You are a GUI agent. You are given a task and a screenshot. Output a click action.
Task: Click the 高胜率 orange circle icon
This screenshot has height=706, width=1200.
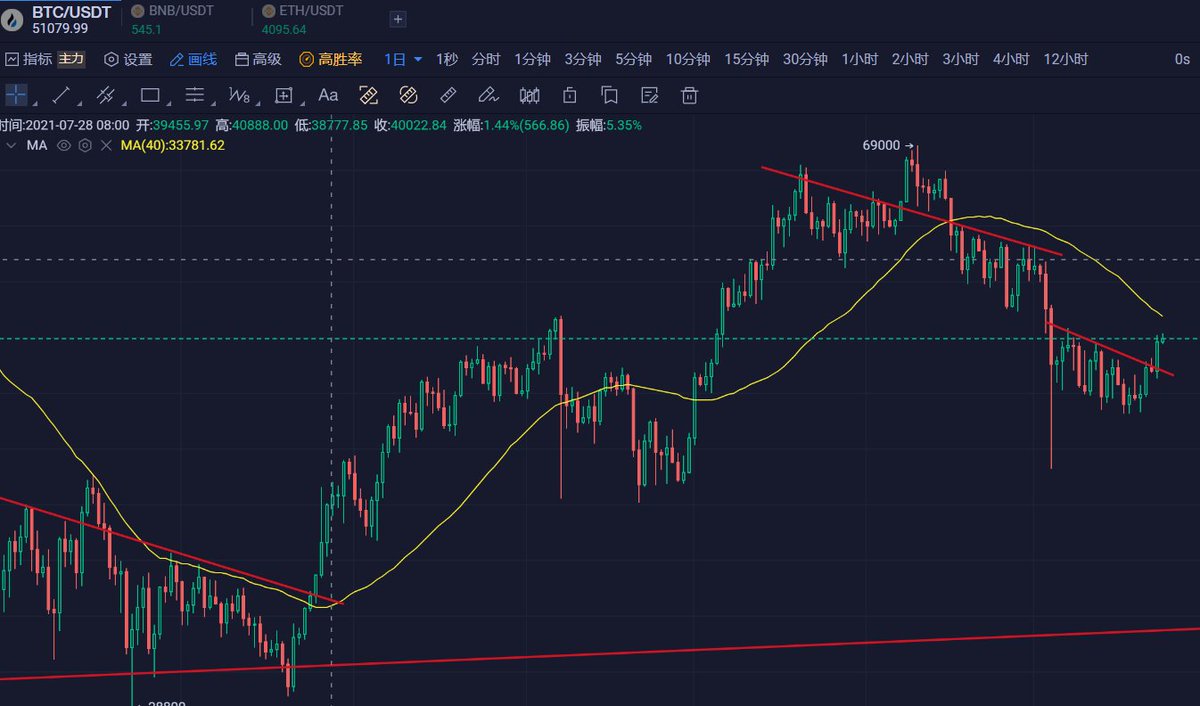pyautogui.click(x=306, y=59)
